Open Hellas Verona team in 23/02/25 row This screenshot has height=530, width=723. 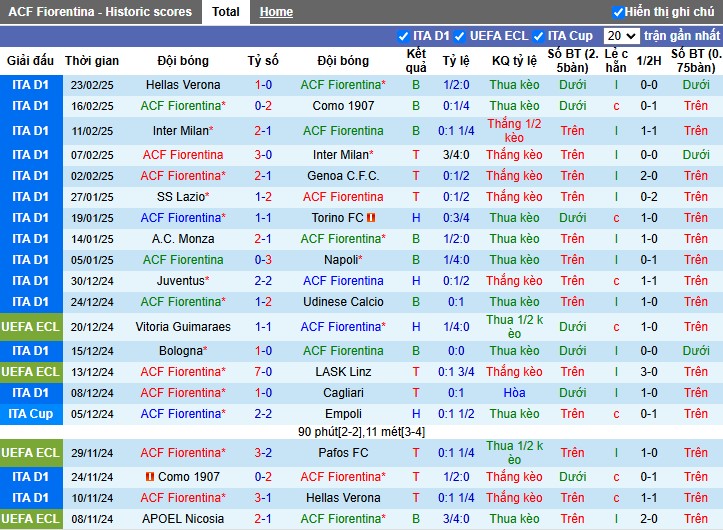tap(183, 85)
